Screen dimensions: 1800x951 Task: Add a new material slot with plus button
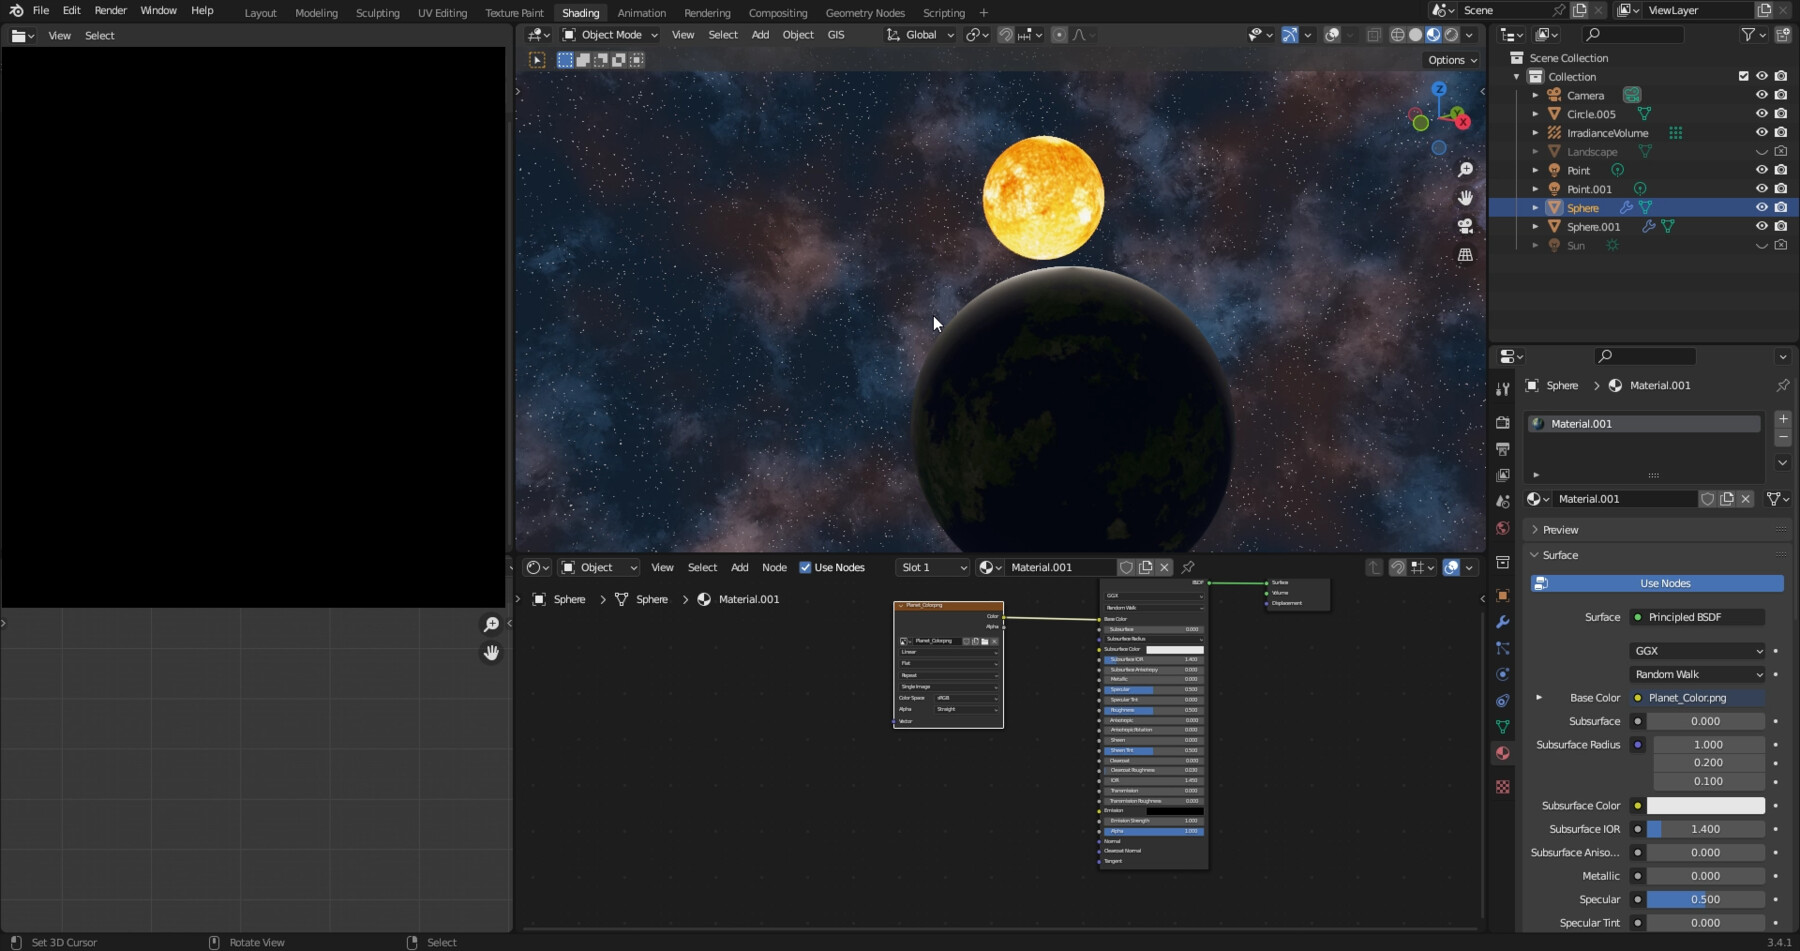pyautogui.click(x=1783, y=419)
